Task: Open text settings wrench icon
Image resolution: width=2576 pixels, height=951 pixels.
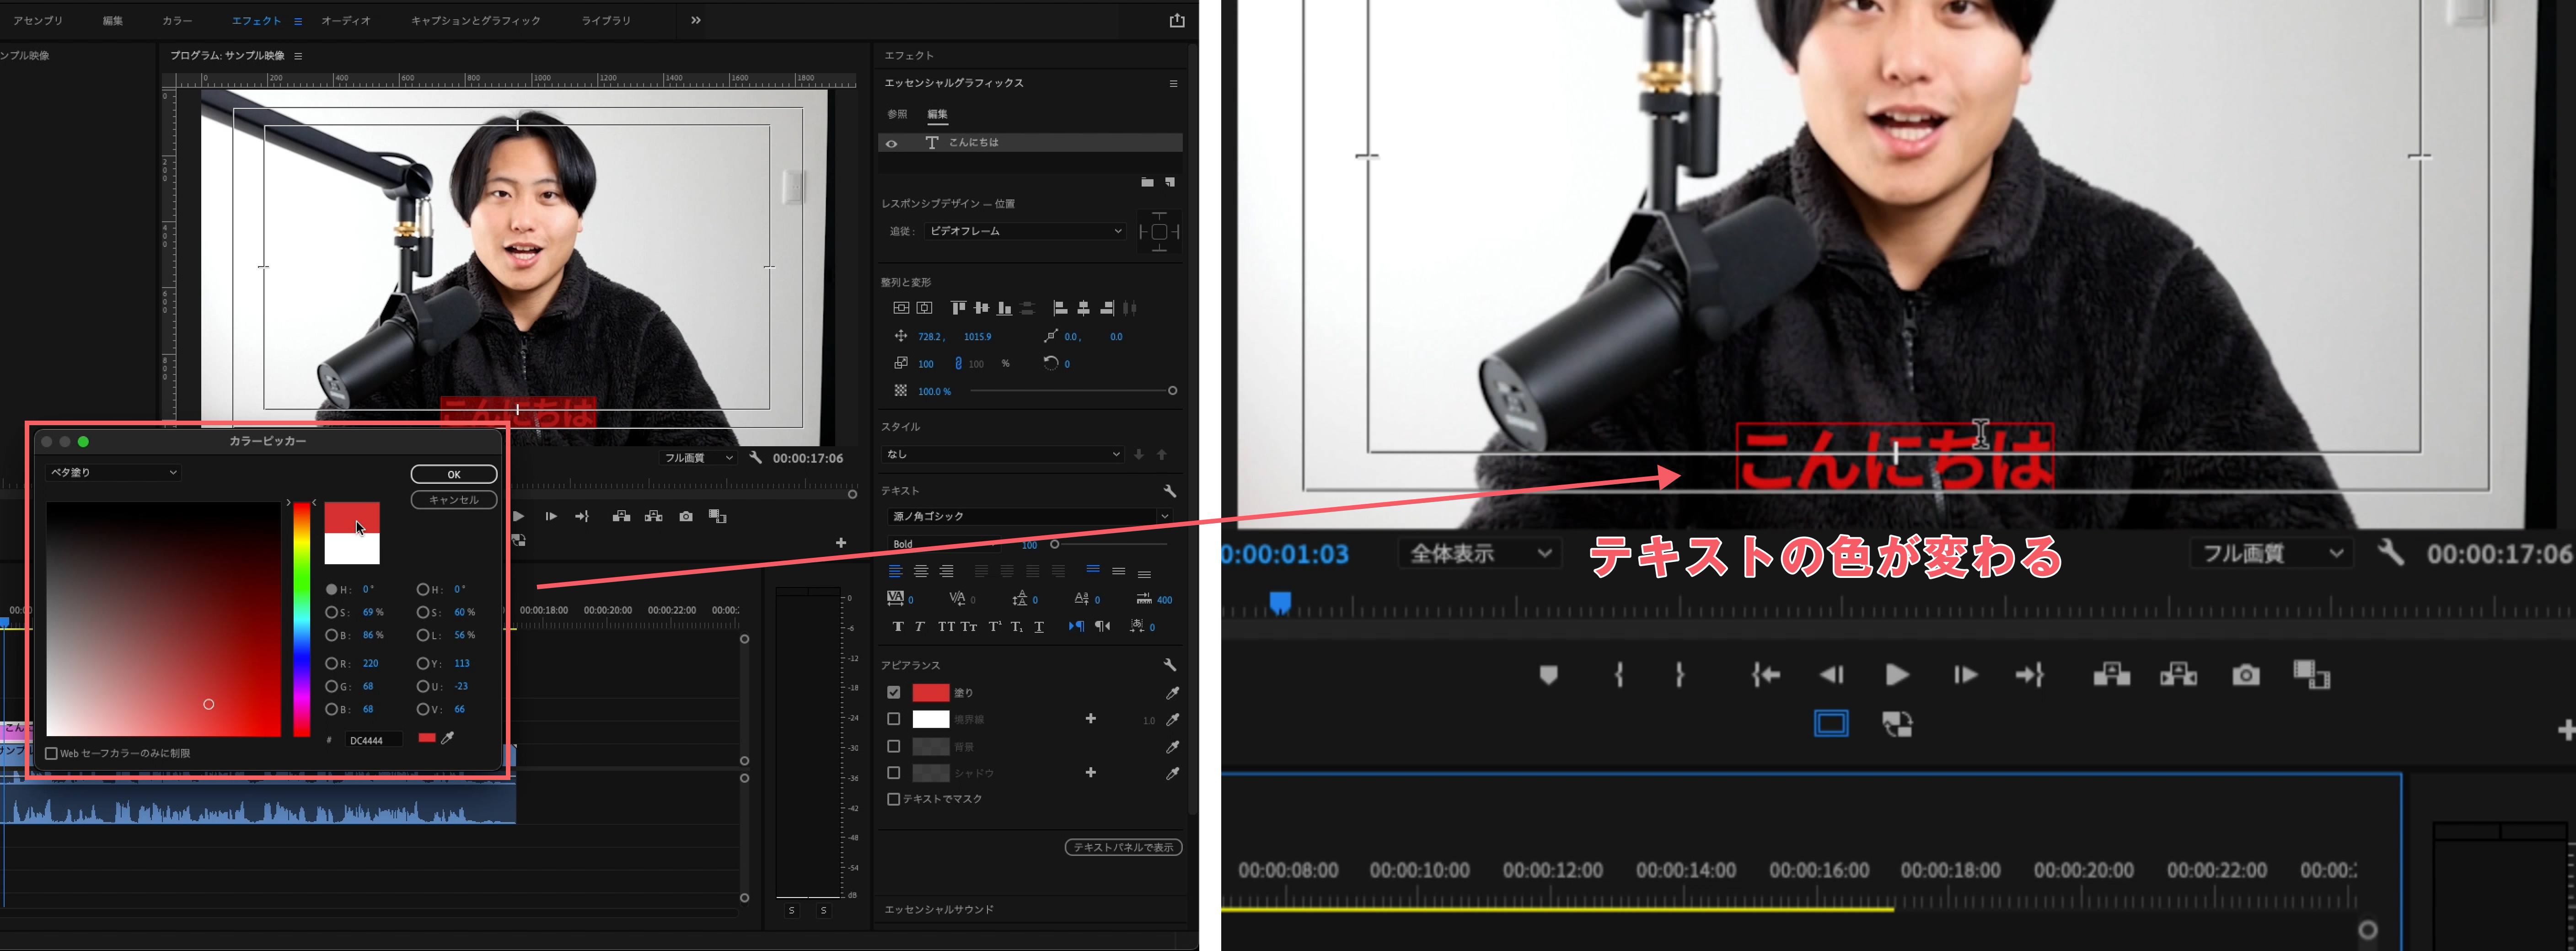Action: tap(1169, 491)
